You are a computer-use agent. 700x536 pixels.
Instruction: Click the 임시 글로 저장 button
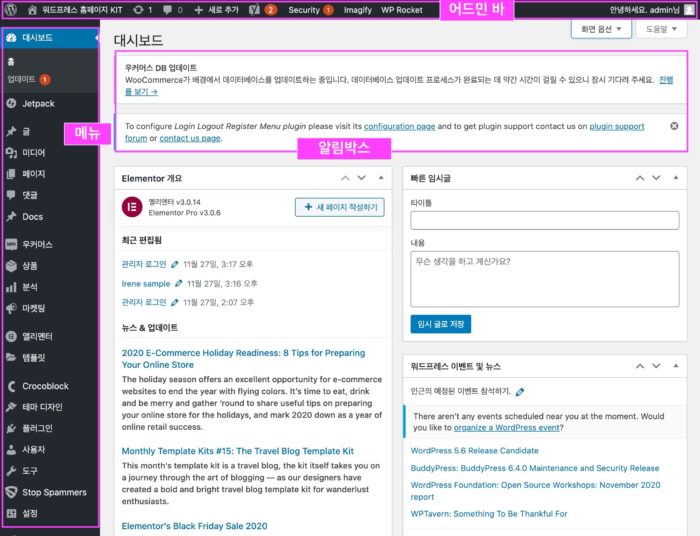click(440, 324)
